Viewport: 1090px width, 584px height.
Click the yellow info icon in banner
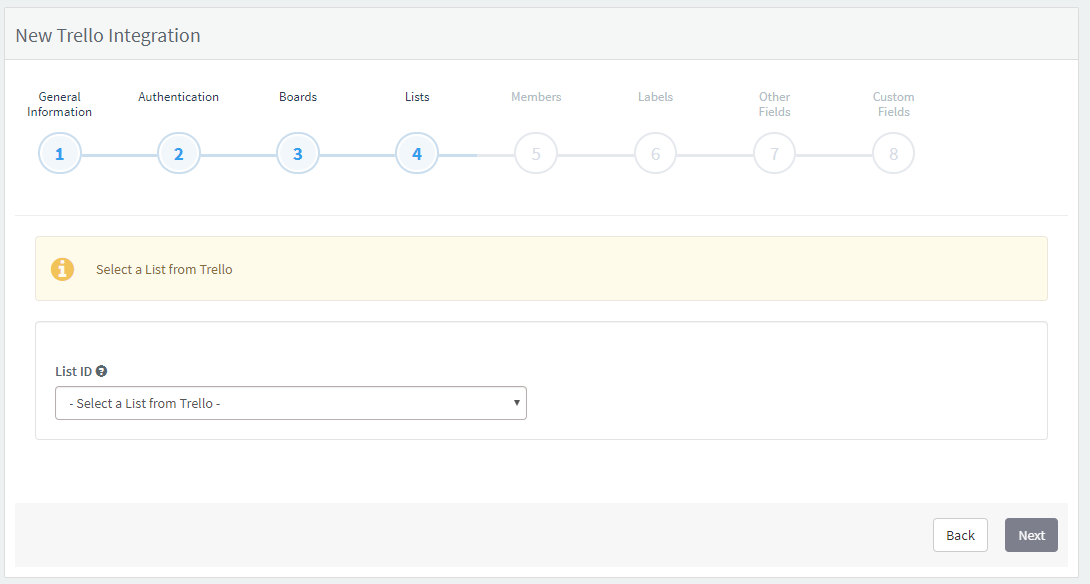pyautogui.click(x=63, y=269)
